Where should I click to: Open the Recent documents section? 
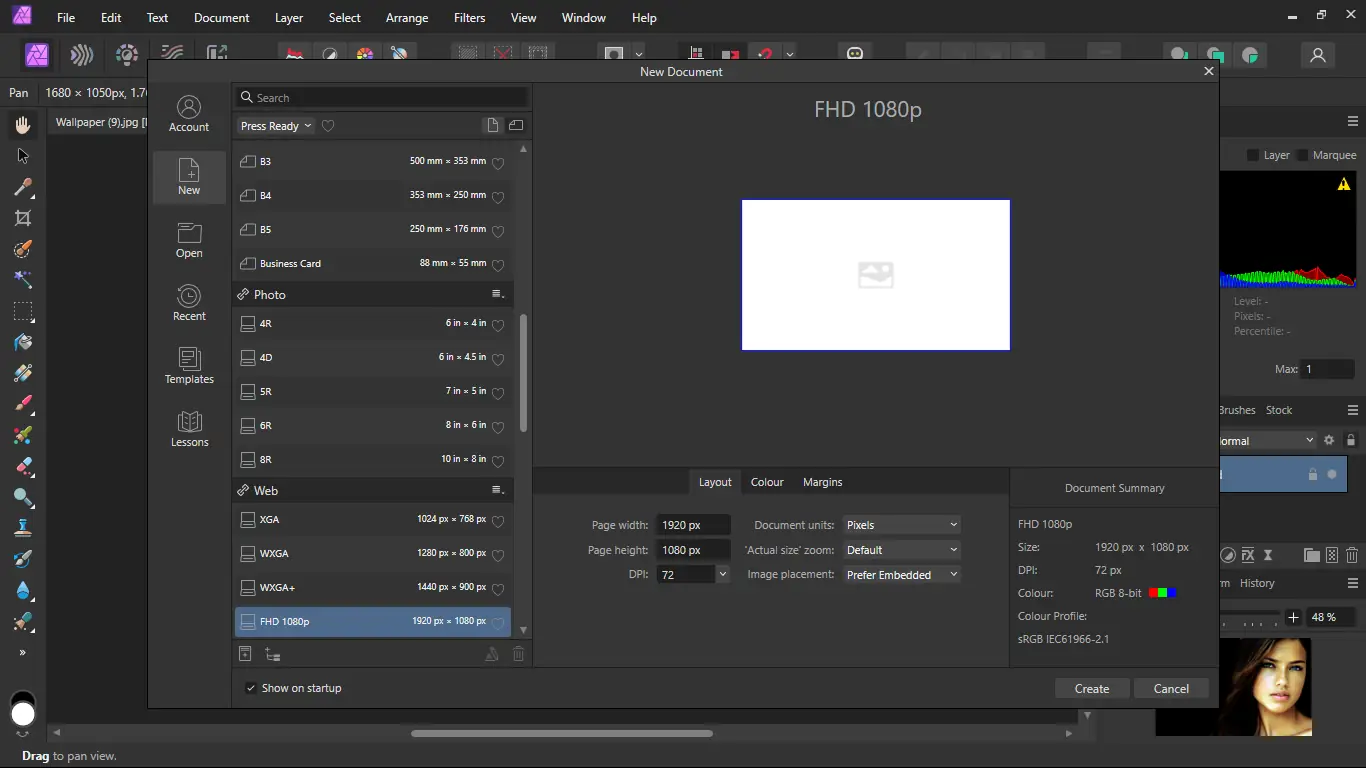[x=189, y=302]
